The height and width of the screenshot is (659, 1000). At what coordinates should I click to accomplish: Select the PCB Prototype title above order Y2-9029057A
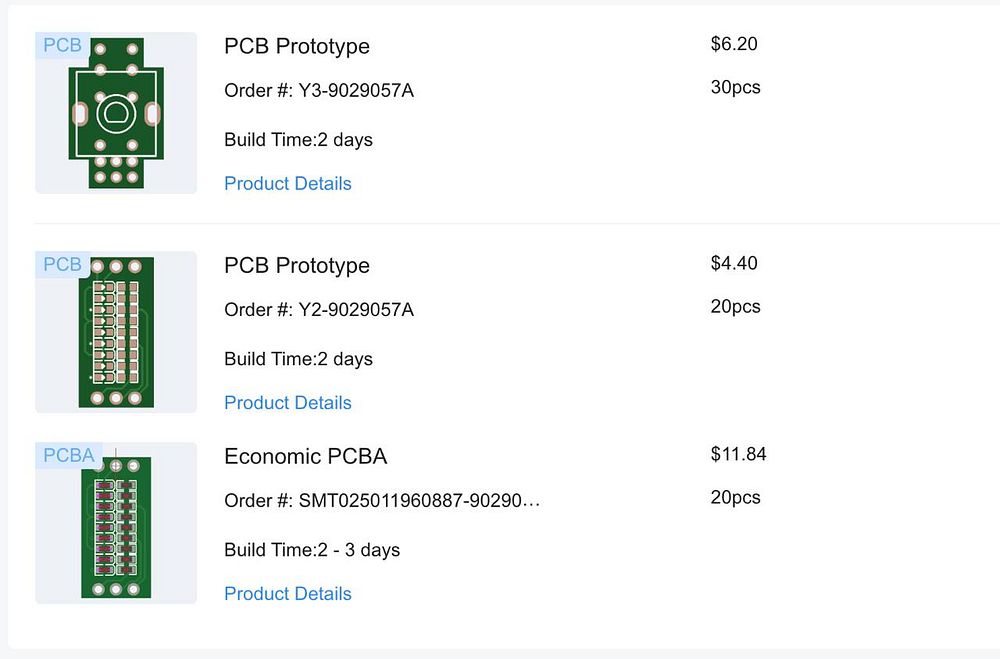[297, 265]
